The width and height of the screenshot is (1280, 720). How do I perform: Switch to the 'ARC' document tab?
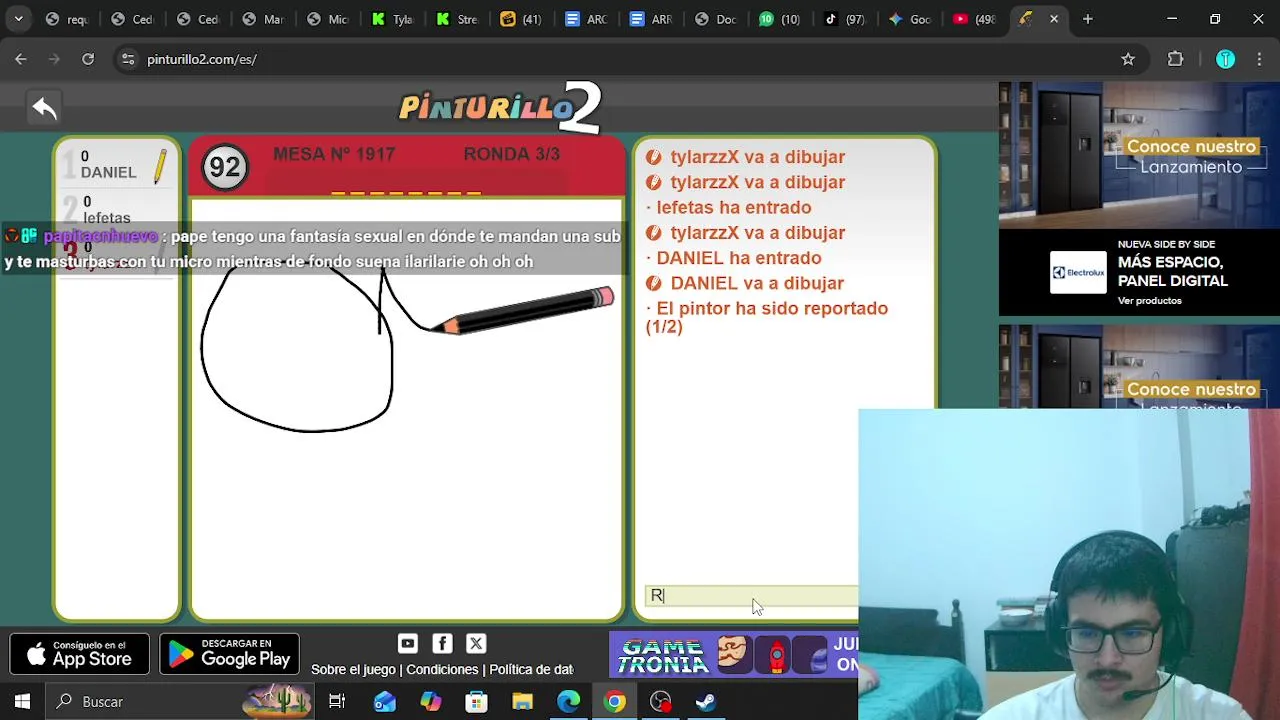click(x=588, y=19)
